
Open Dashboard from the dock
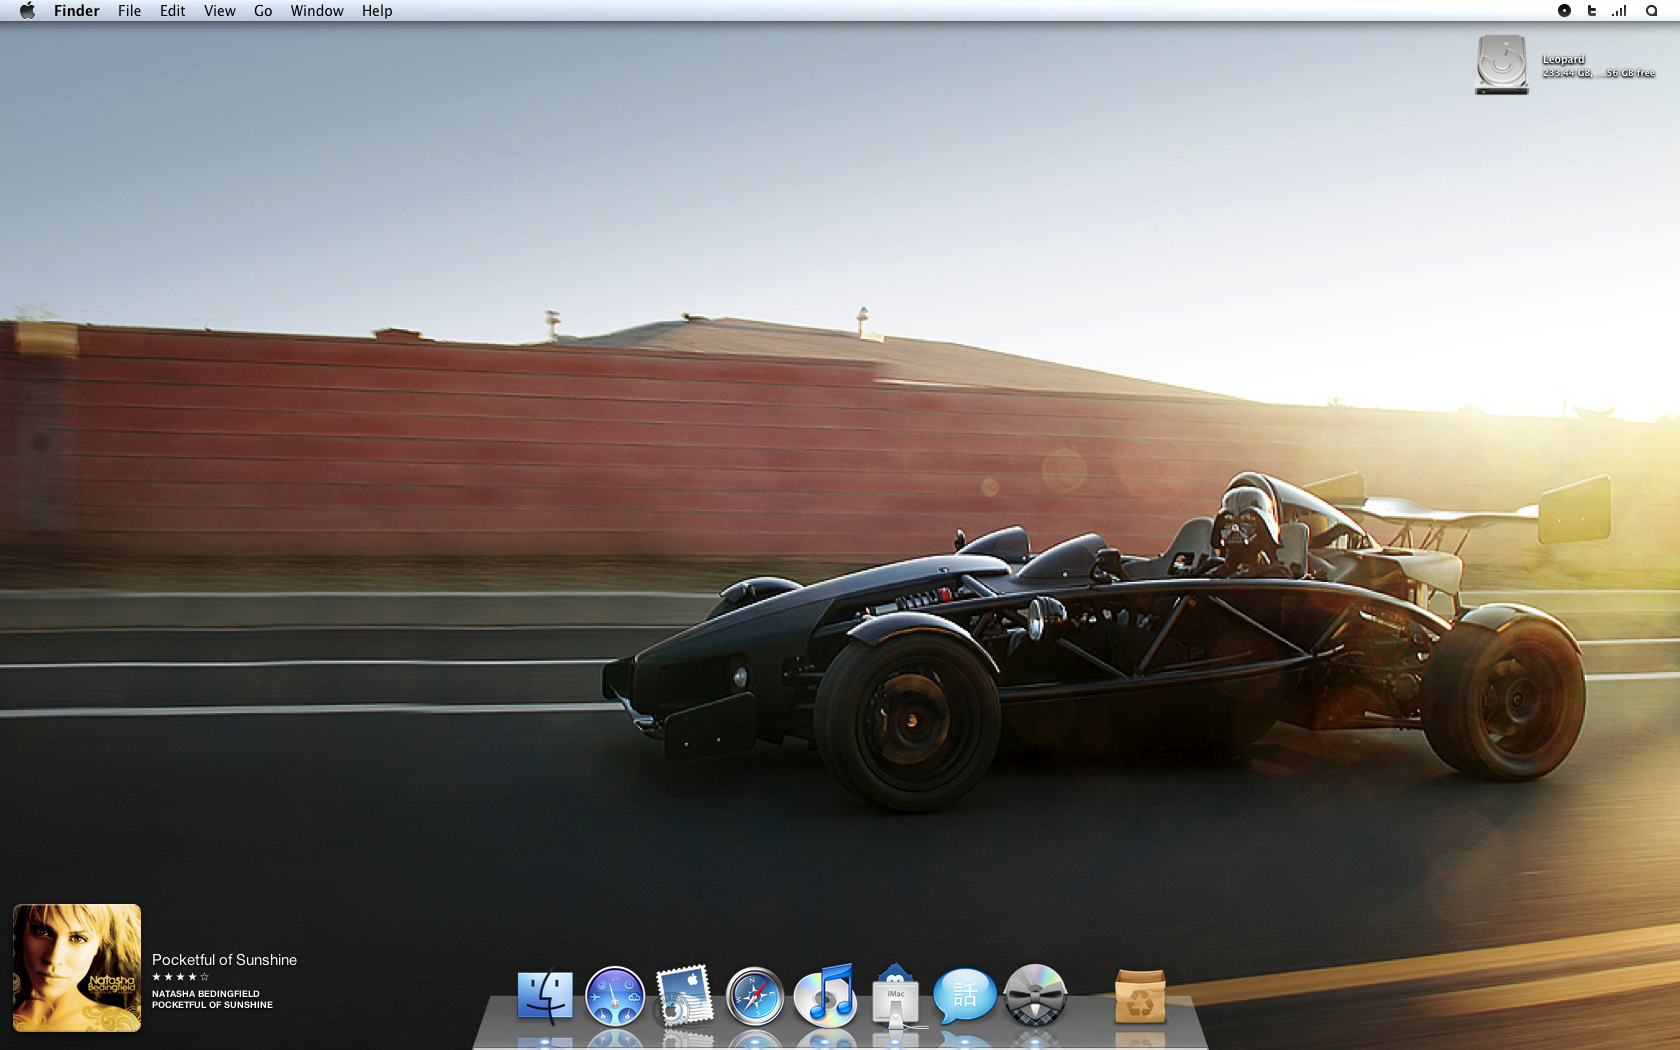[x=615, y=997]
